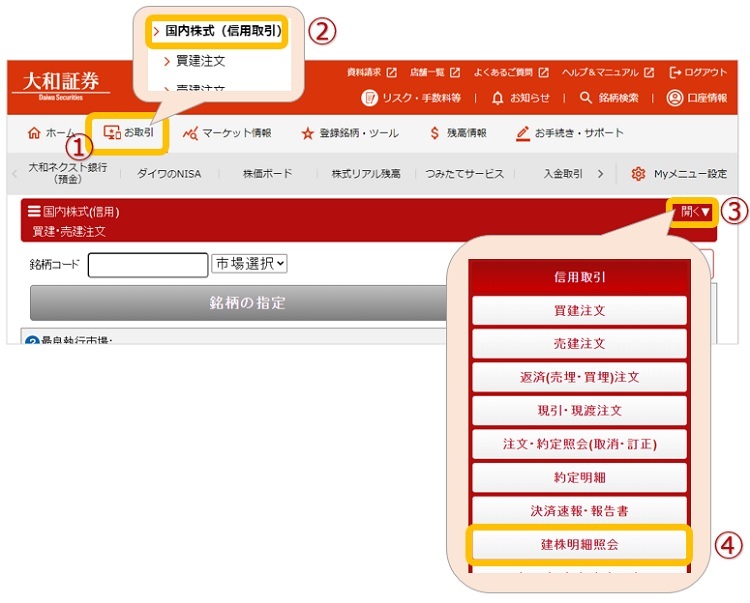Click the お知らせ bell icon
Screen dimensions: 750x603
tap(498, 97)
